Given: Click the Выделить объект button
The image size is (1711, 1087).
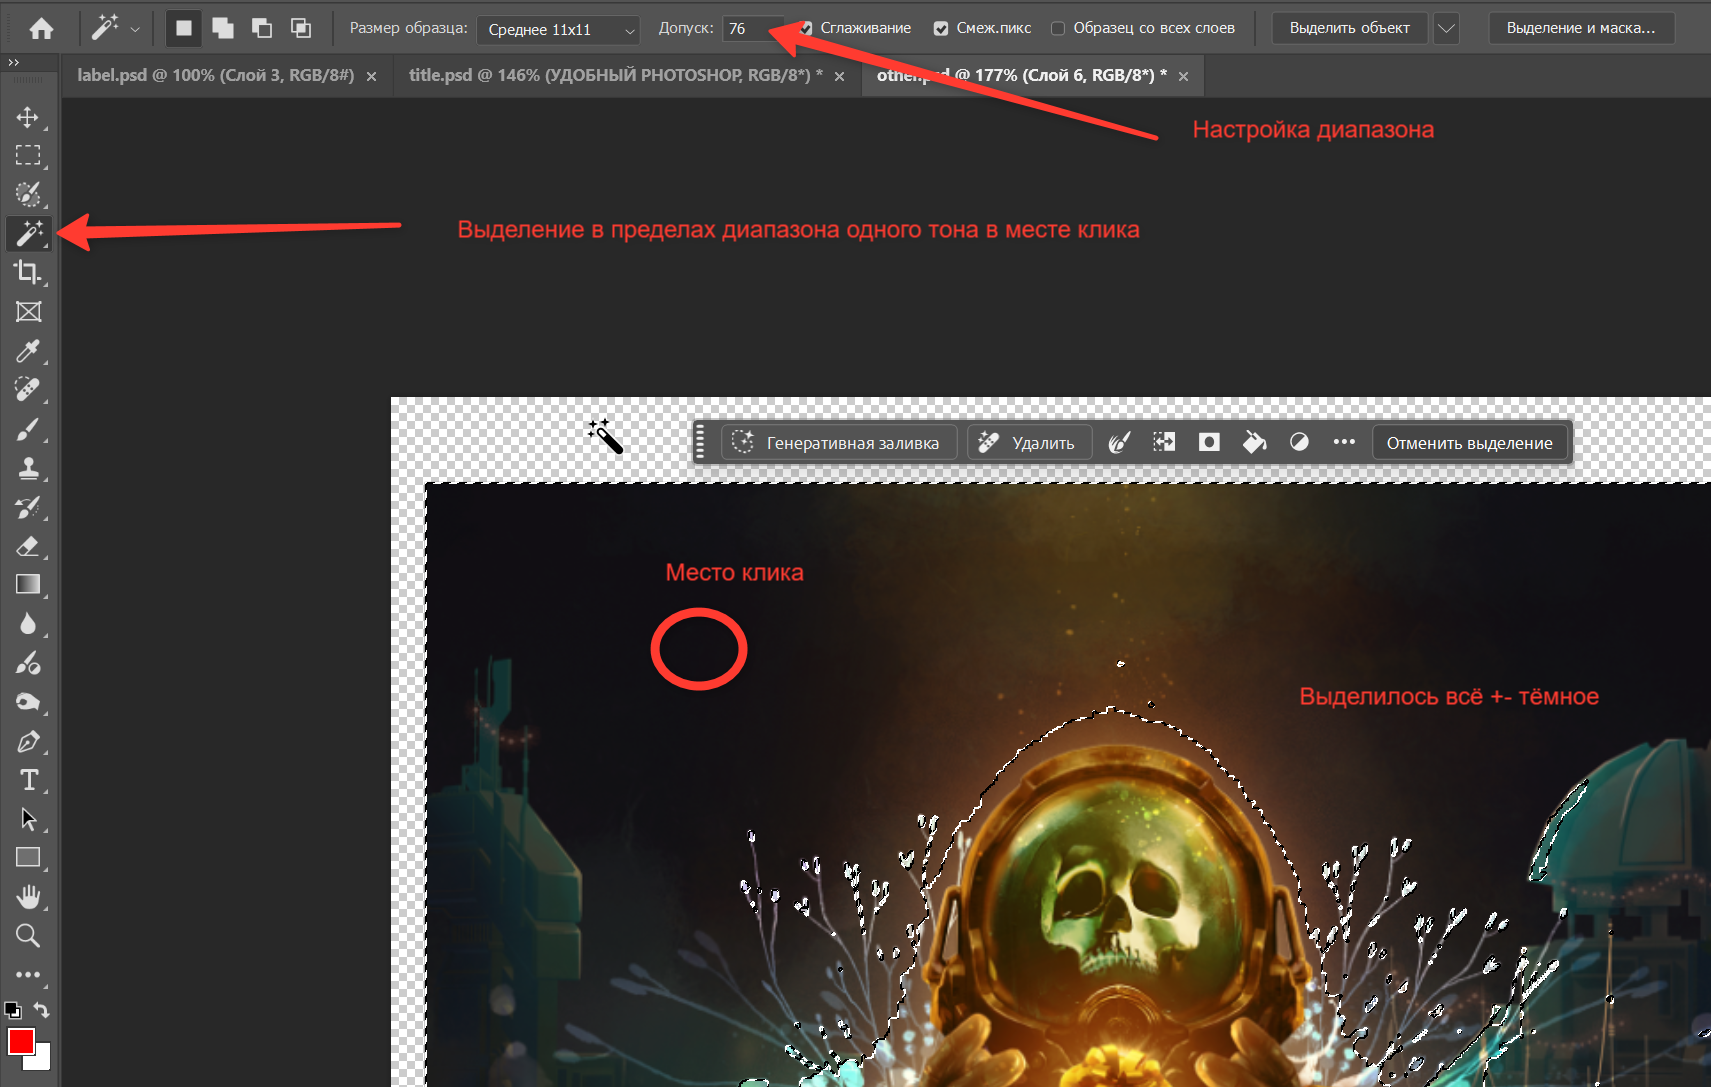Looking at the screenshot, I should [1349, 28].
